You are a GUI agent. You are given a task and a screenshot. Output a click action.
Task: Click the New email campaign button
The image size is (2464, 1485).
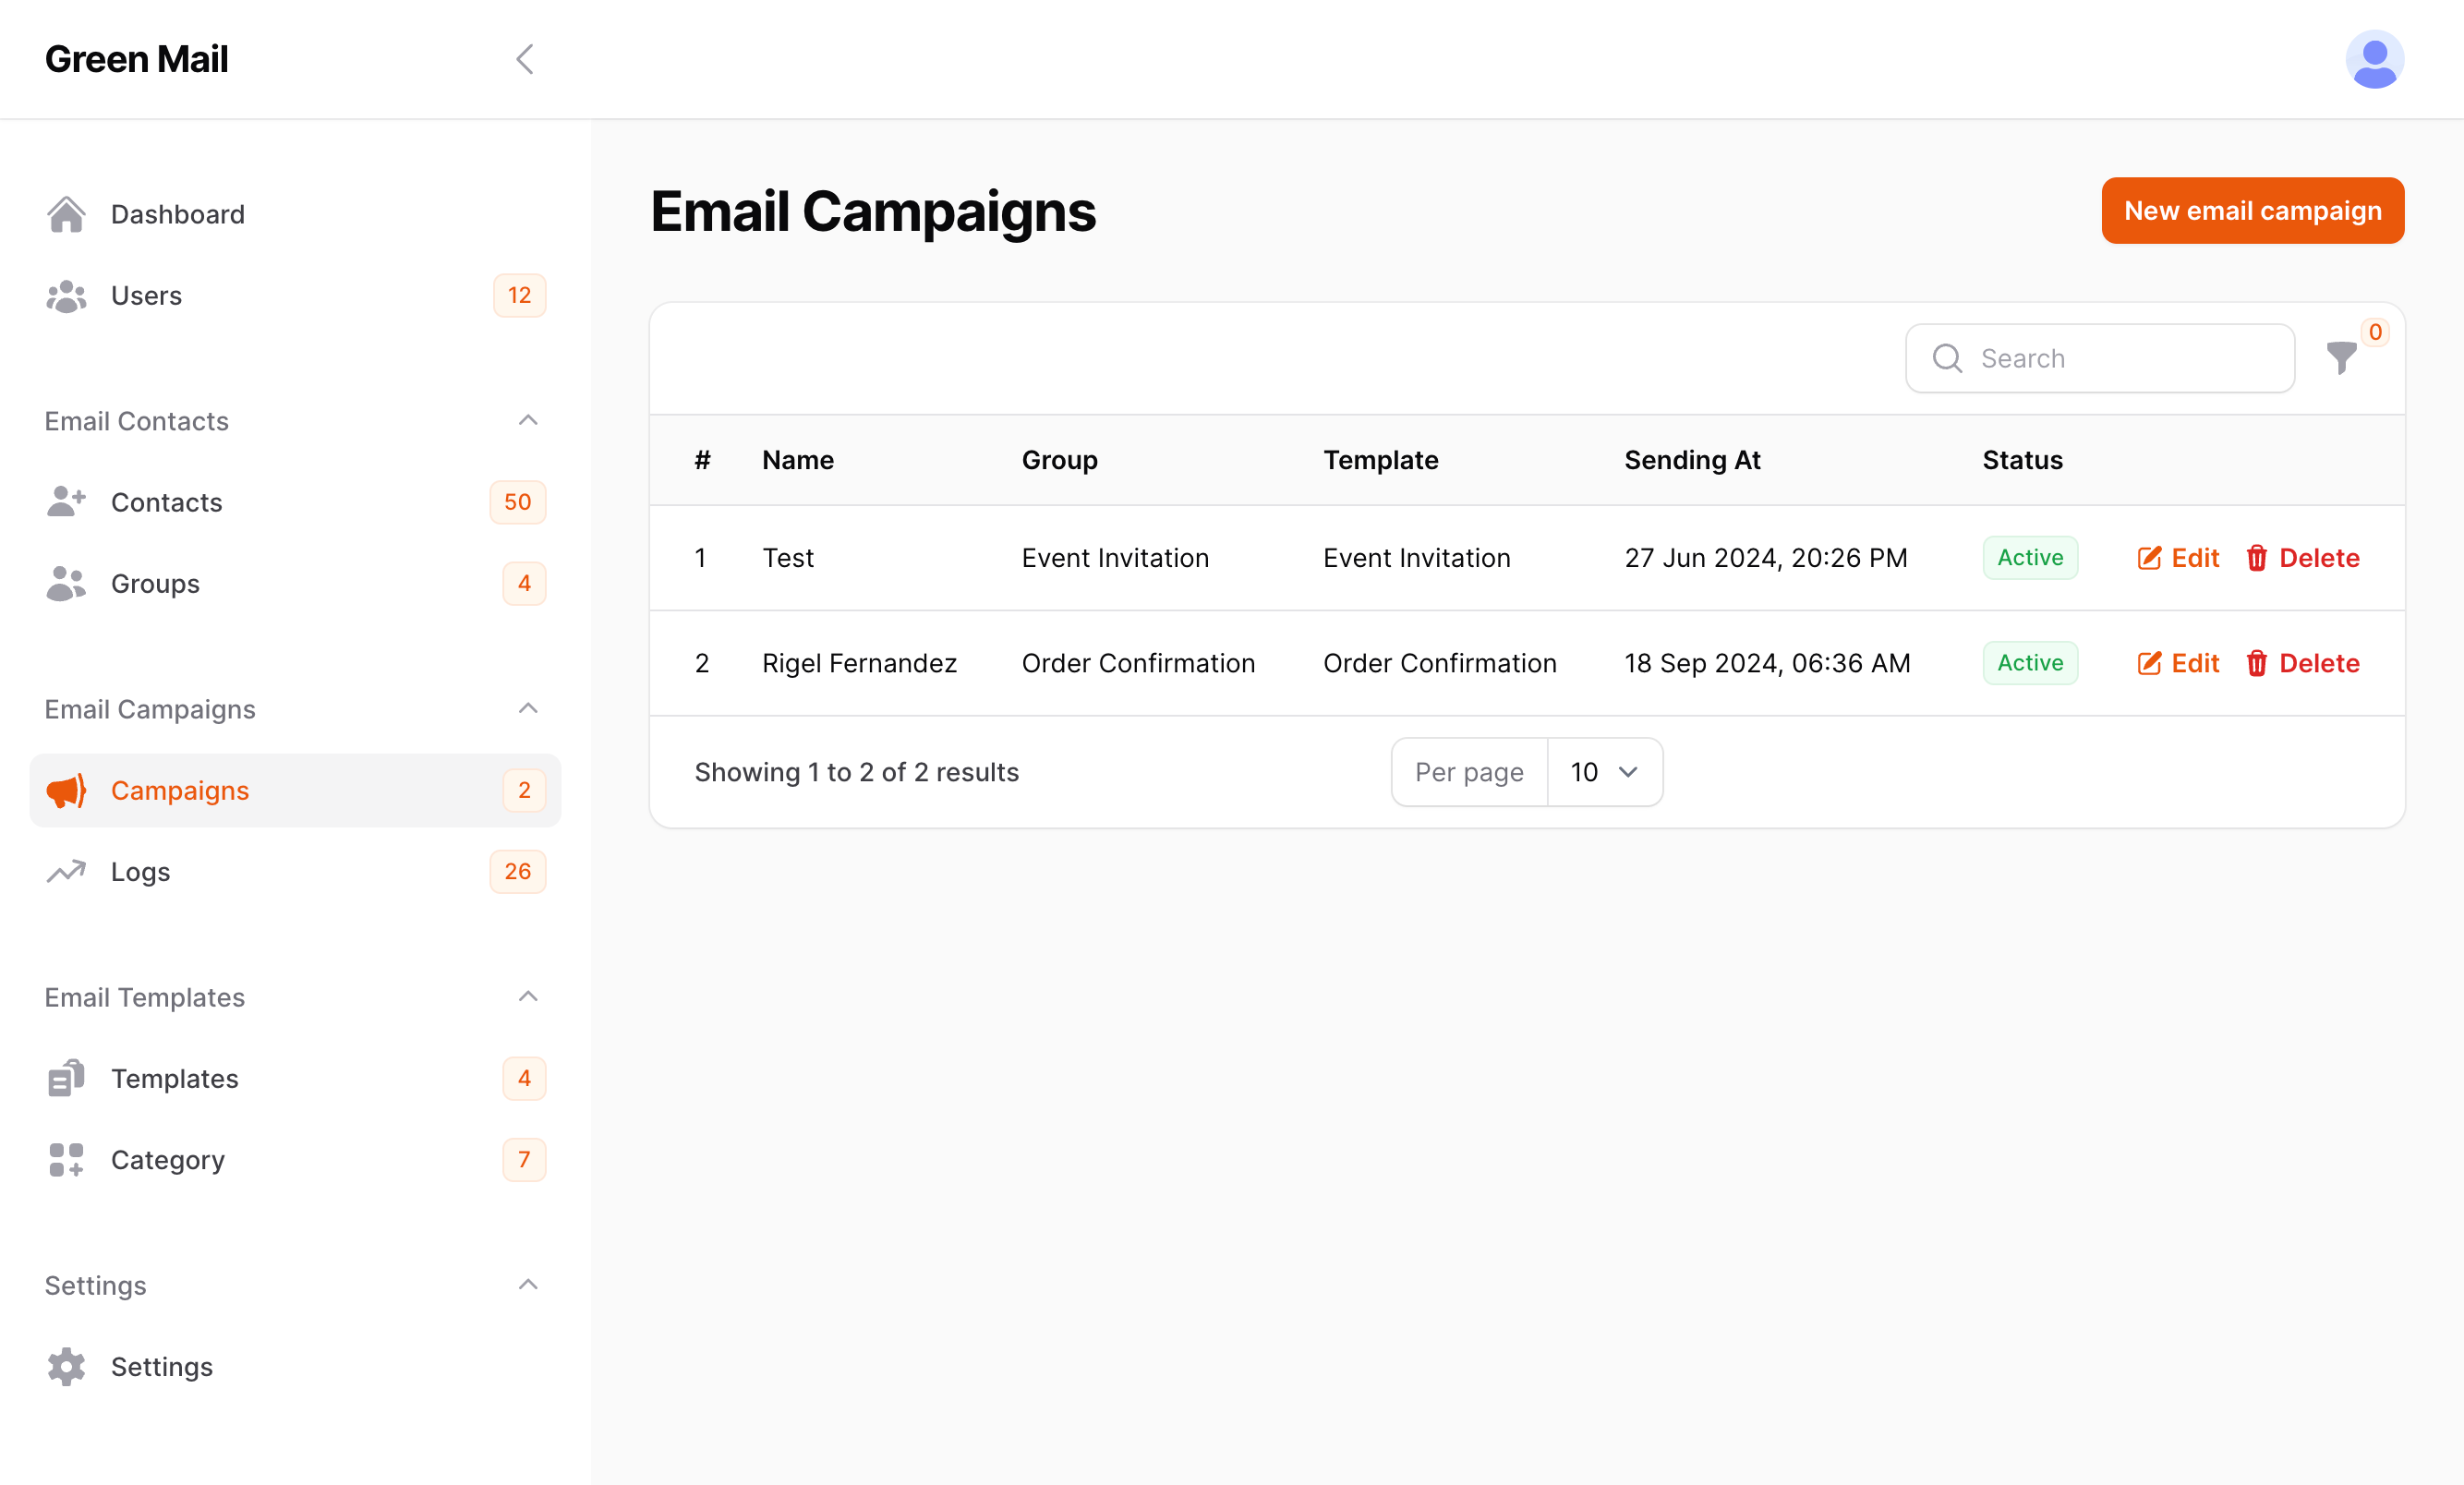[x=2252, y=210]
